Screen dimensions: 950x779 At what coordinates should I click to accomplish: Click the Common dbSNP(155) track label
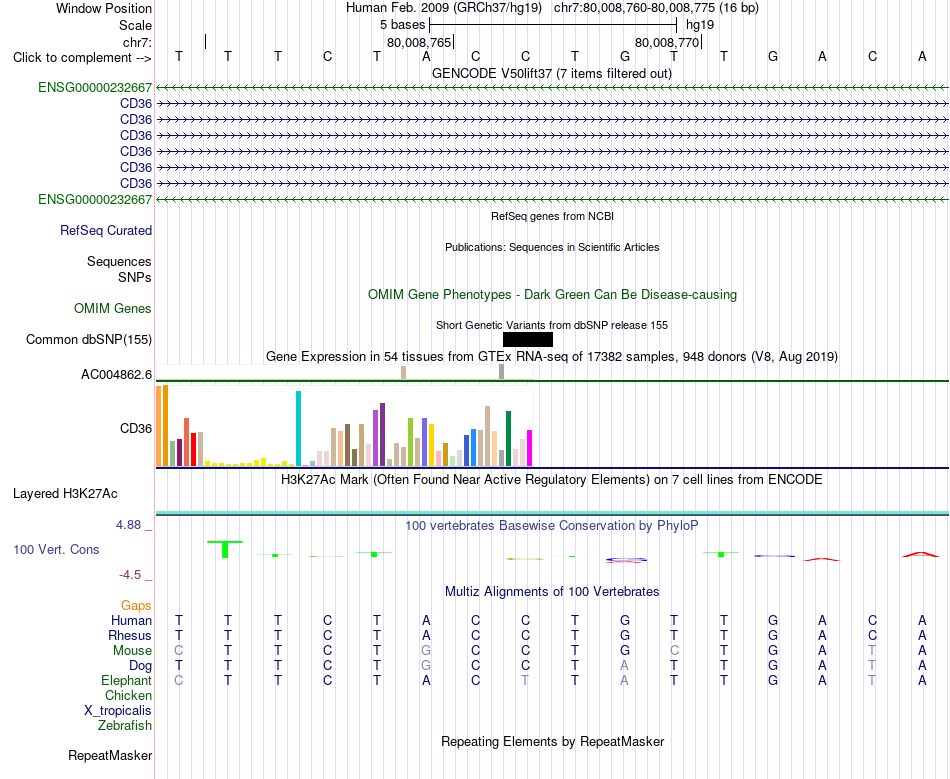88,339
